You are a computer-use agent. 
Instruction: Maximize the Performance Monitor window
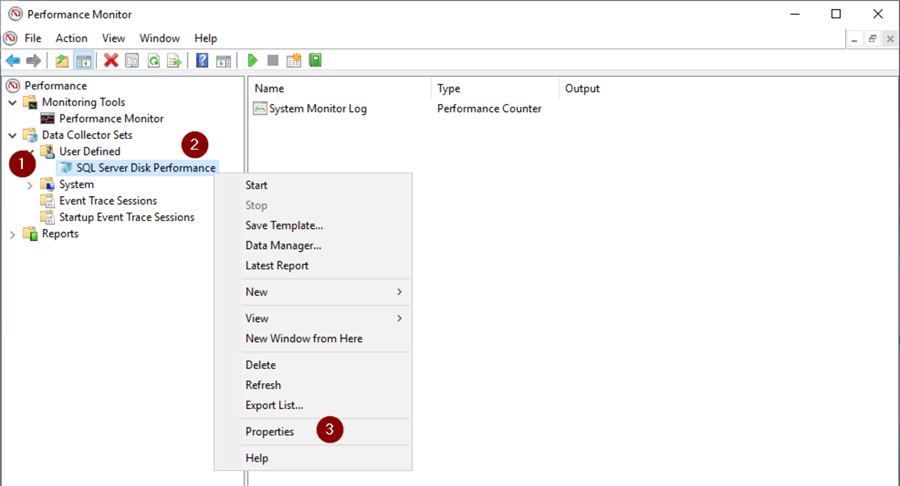click(x=836, y=14)
